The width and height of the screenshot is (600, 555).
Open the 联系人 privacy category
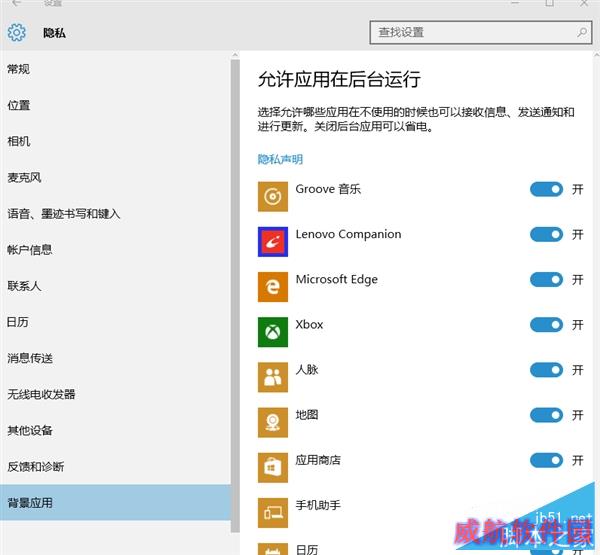pyautogui.click(x=115, y=286)
